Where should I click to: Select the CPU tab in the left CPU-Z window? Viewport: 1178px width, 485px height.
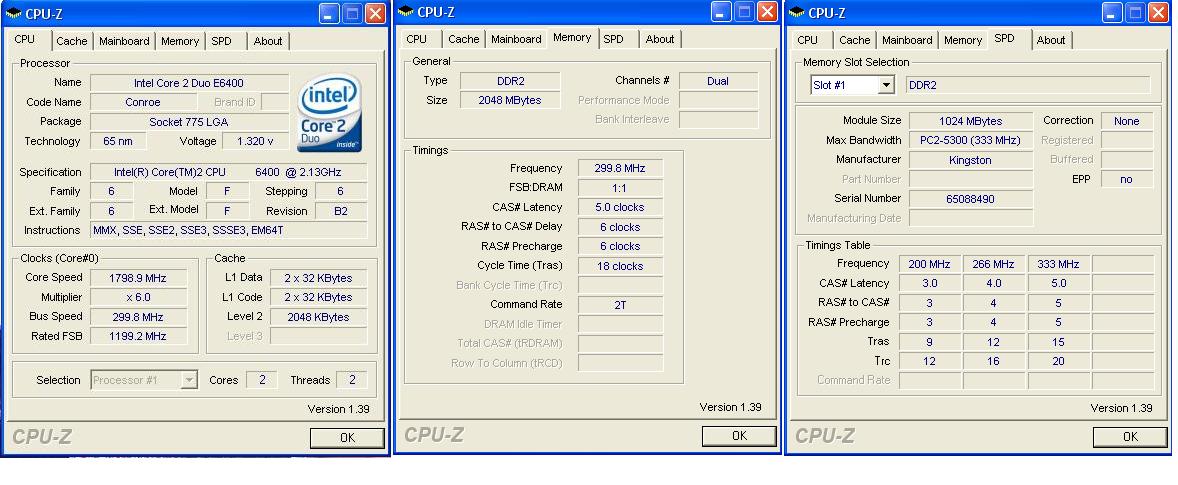tap(25, 39)
